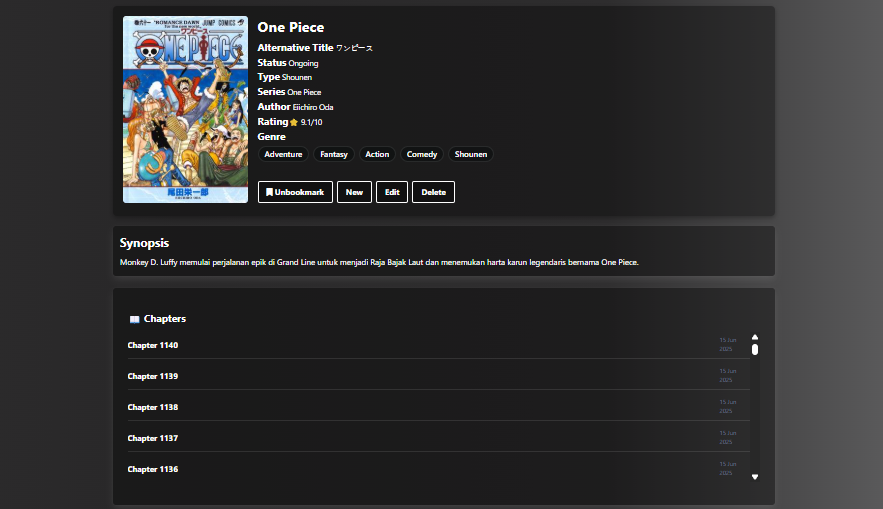Screen dimensions: 883x509
Task: Select the Fantasy genre tag
Action: [334, 154]
